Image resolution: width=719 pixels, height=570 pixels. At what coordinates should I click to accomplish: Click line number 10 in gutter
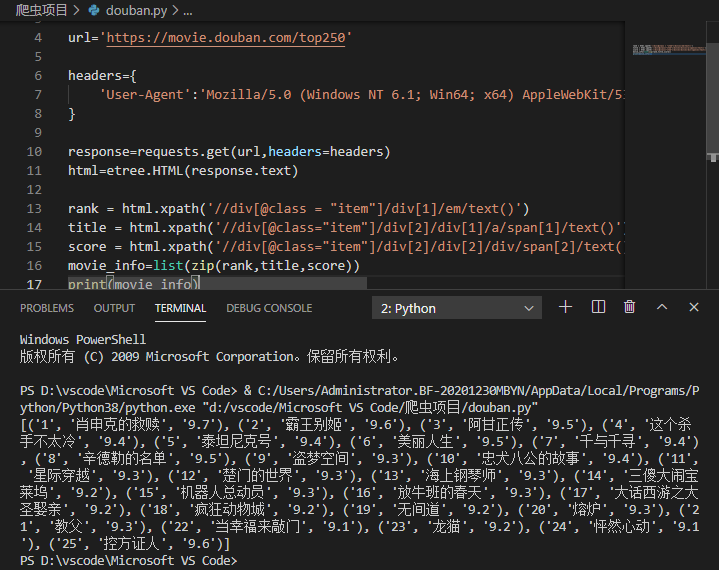click(x=34, y=151)
